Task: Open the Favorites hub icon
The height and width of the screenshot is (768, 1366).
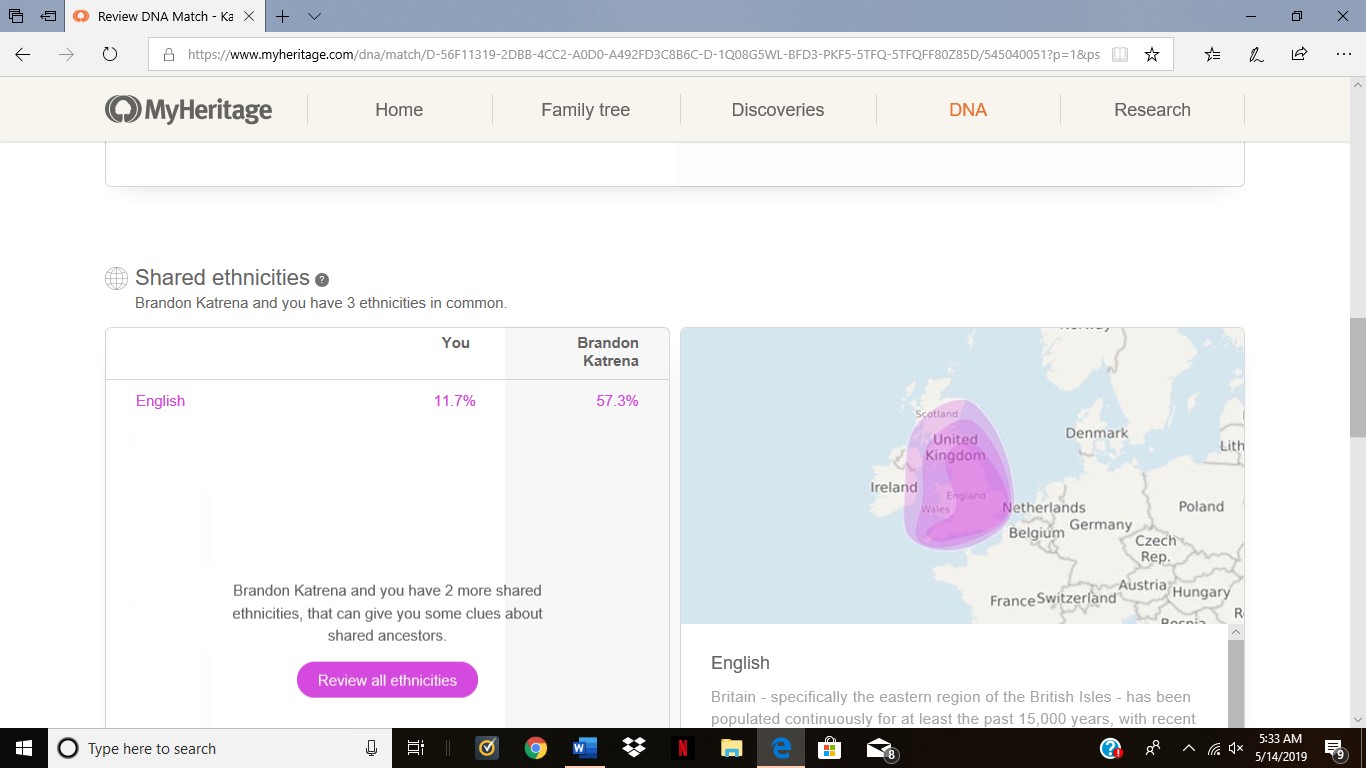Action: 1212,55
